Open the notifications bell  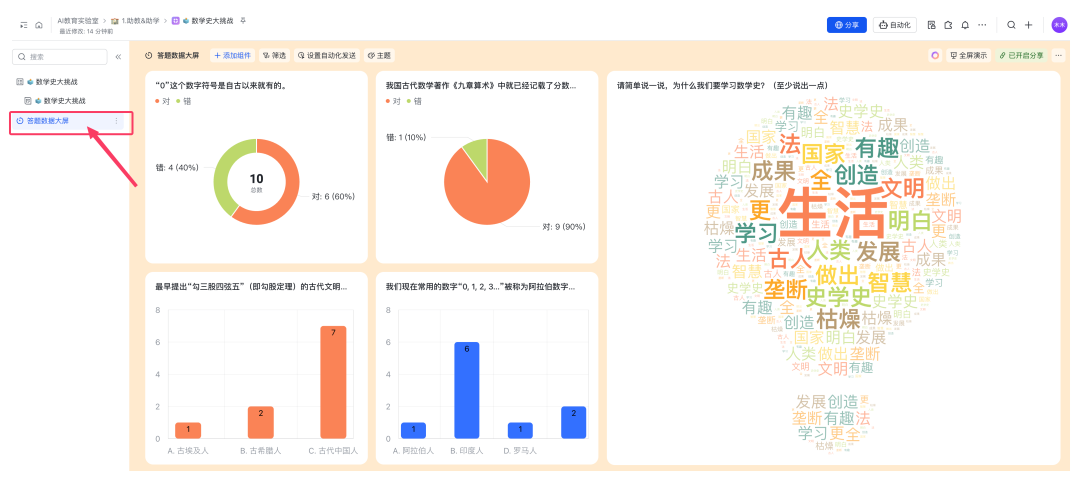(965, 25)
